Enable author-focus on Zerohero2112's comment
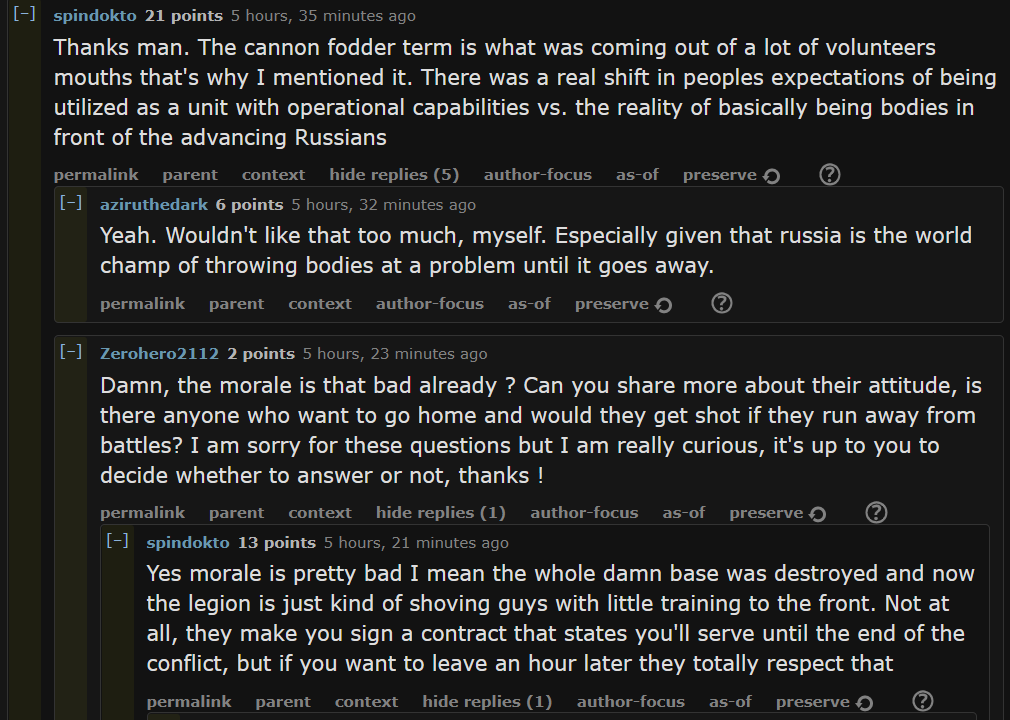This screenshot has width=1010, height=720. (584, 513)
